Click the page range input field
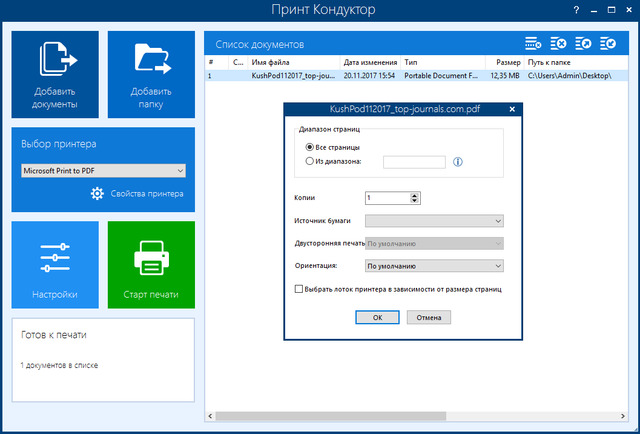Viewport: 640px width, 434px height. [x=413, y=161]
